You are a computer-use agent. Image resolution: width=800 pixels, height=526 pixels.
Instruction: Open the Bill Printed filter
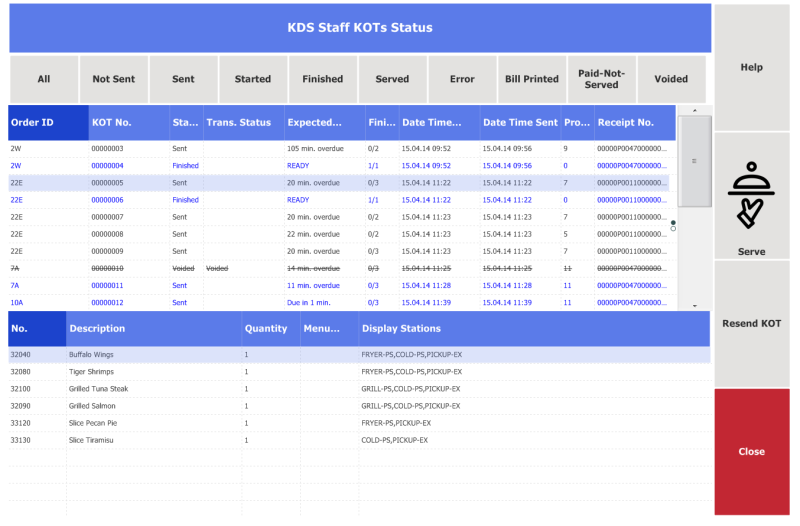(x=532, y=79)
